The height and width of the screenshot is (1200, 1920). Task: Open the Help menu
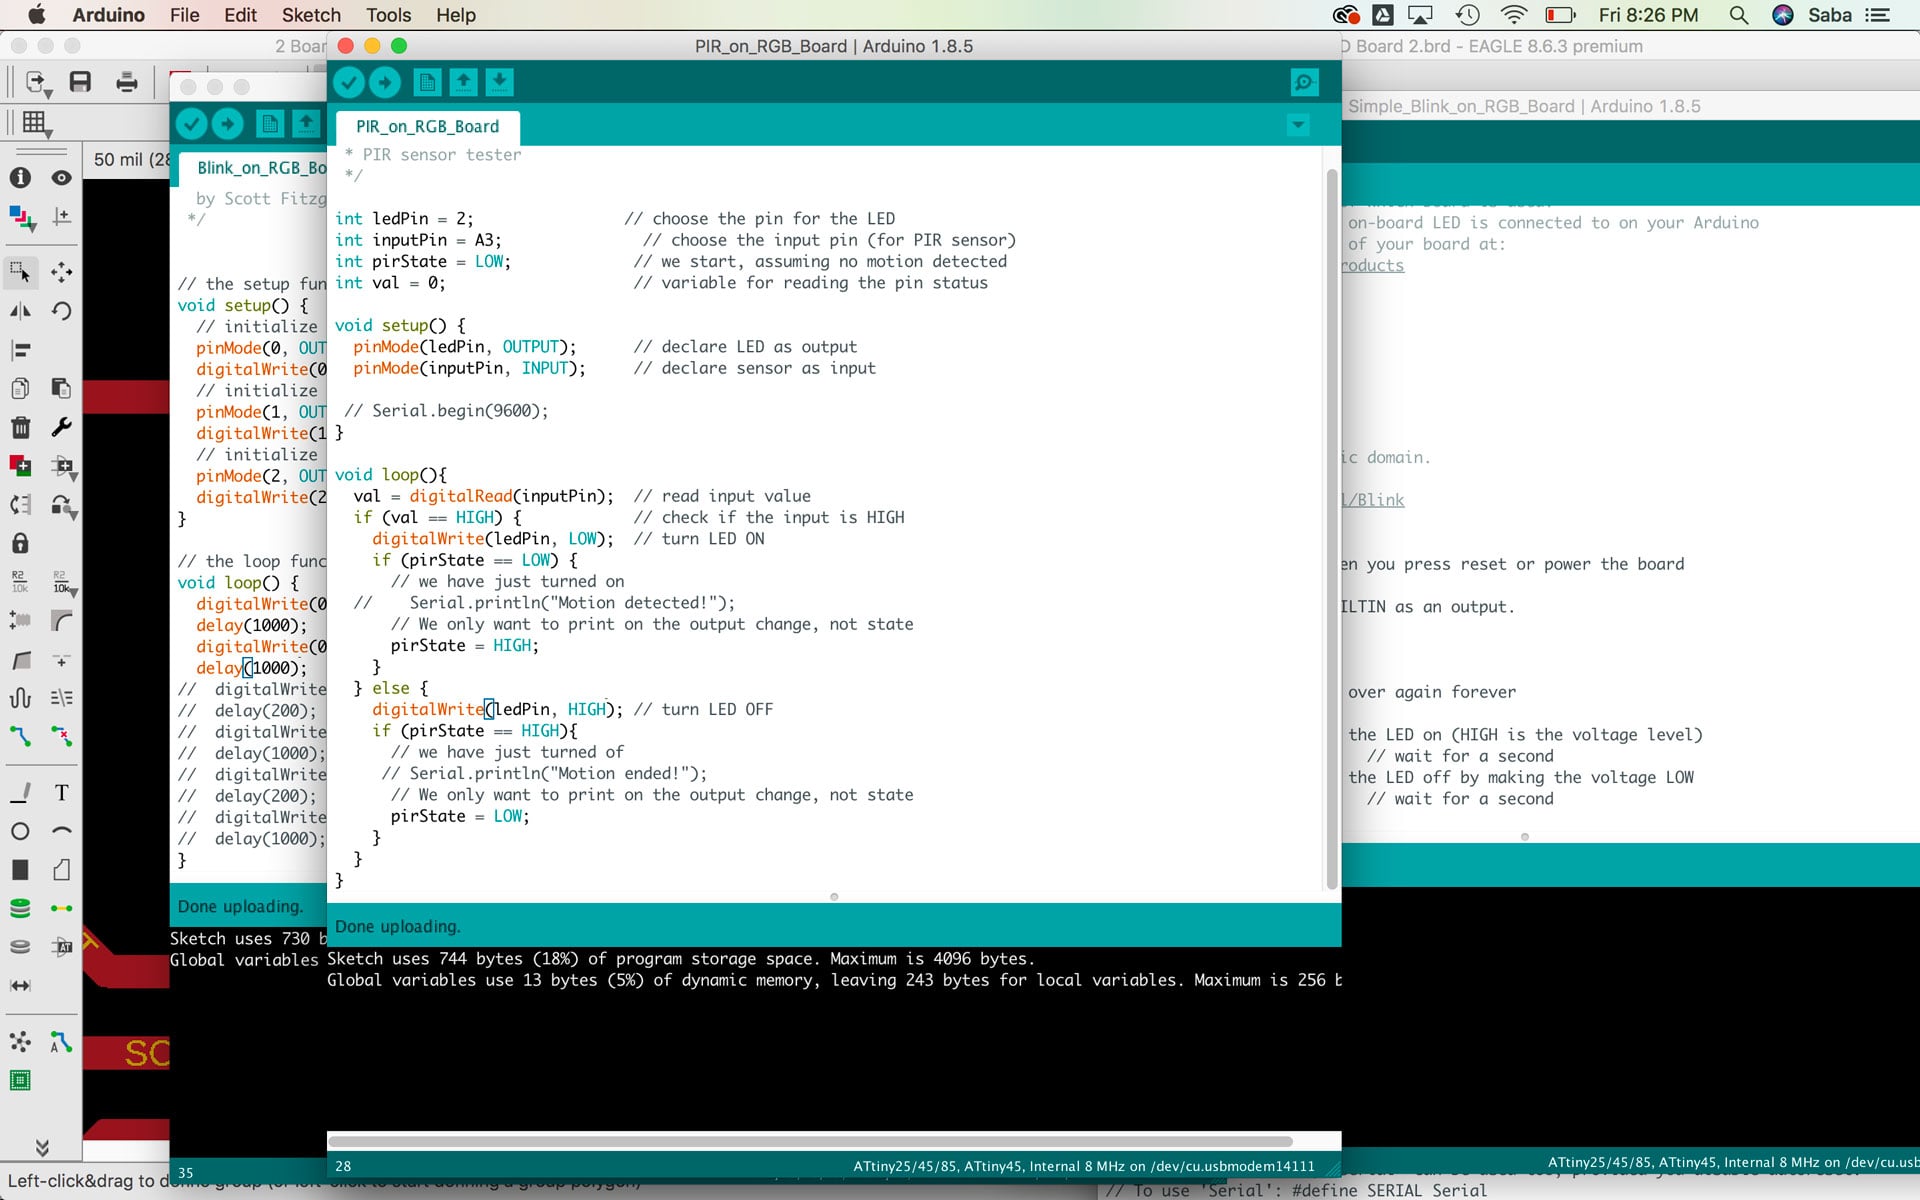[x=456, y=15]
